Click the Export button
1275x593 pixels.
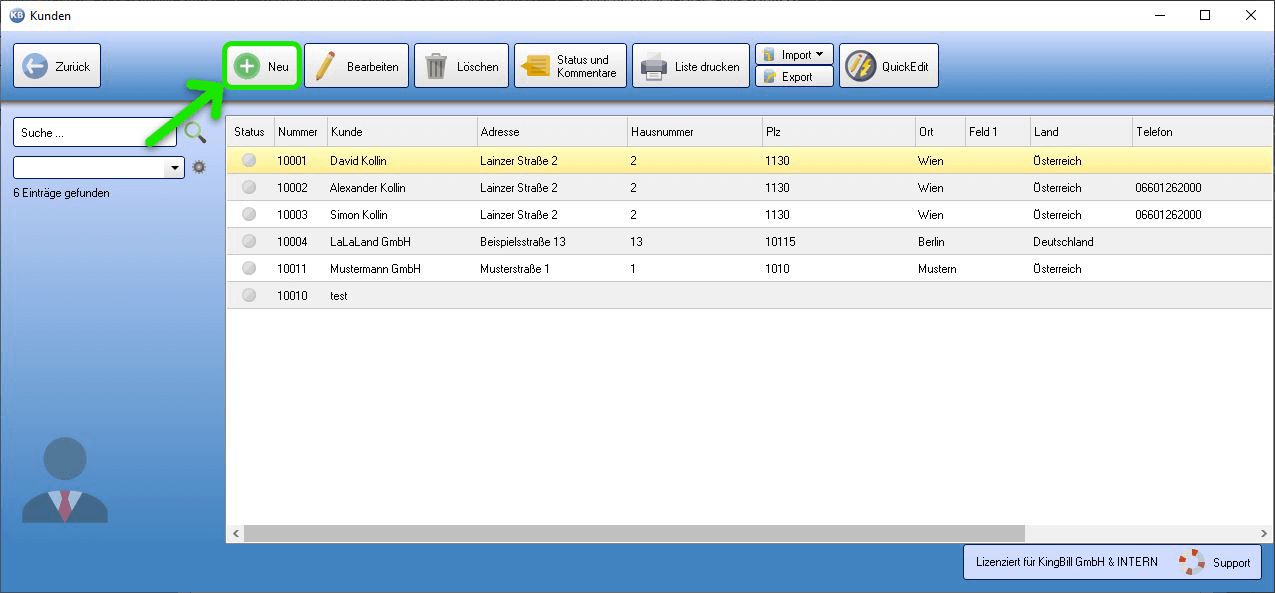coord(794,77)
